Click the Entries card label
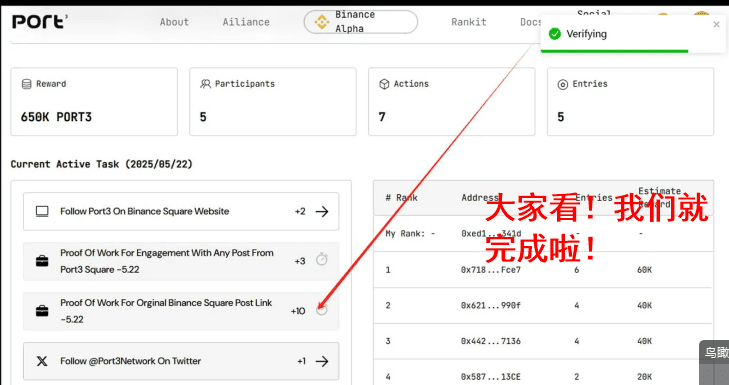Screen dimensions: 729x385 point(590,84)
